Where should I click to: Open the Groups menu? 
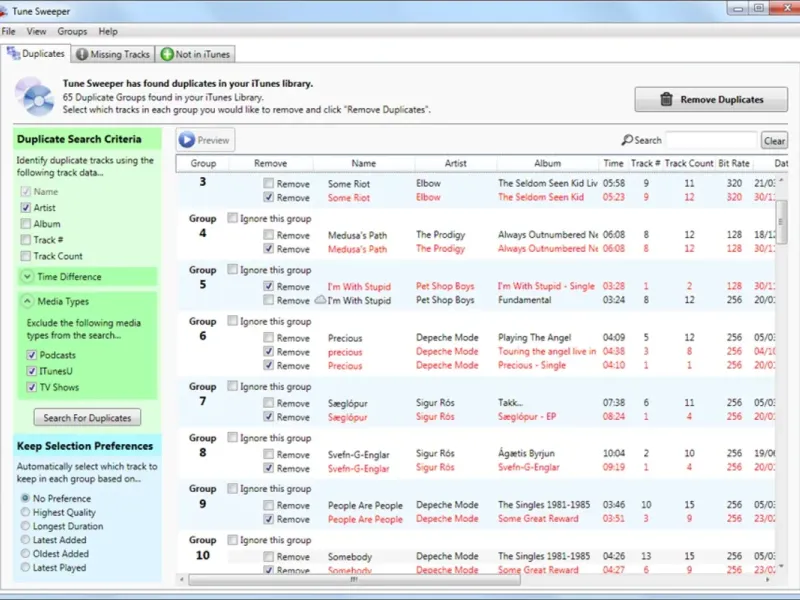coord(72,32)
